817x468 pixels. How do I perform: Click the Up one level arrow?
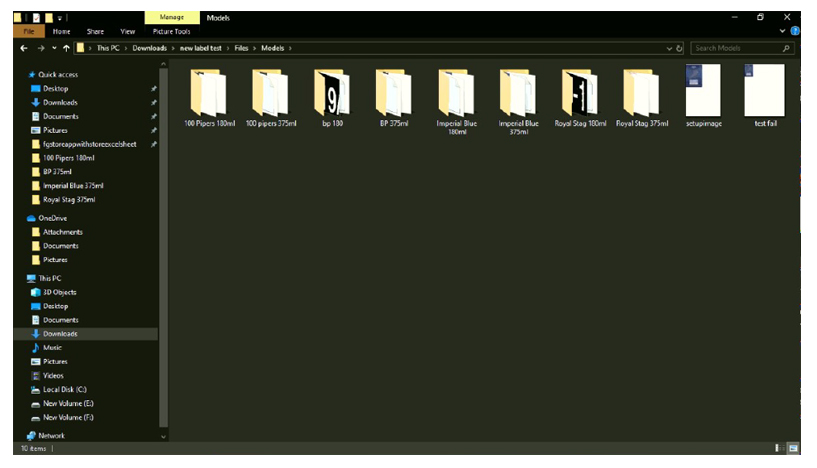point(67,48)
